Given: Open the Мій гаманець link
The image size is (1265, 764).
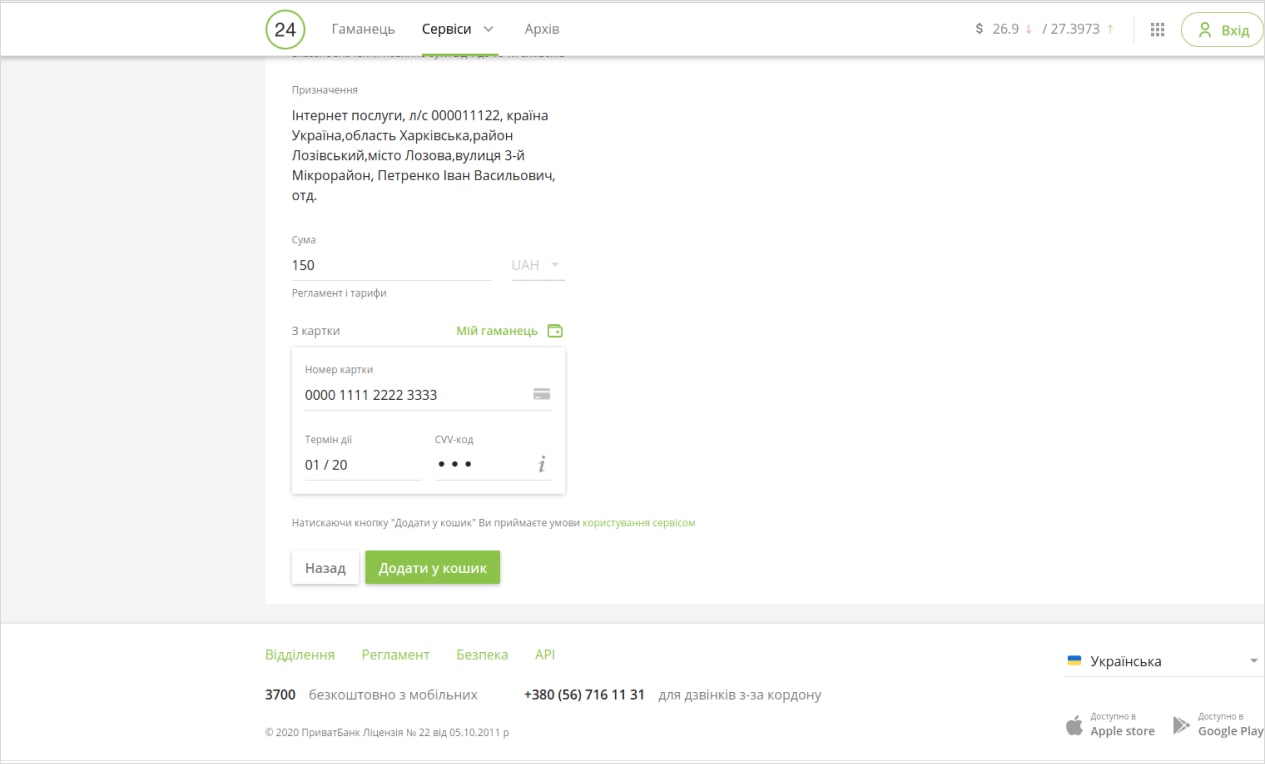Looking at the screenshot, I should (x=497, y=331).
